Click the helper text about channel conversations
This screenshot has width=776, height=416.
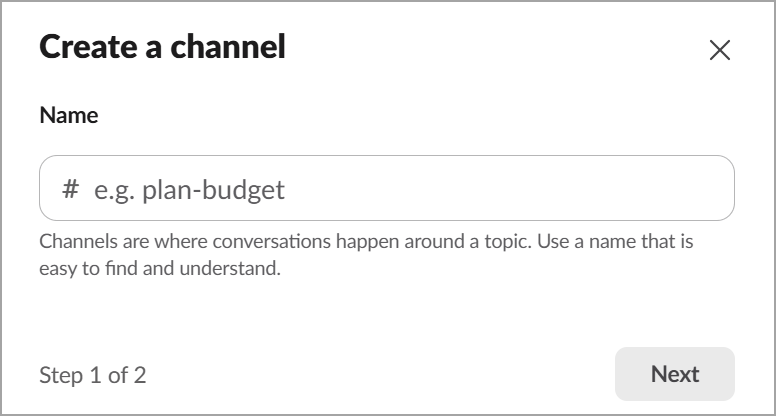click(366, 242)
